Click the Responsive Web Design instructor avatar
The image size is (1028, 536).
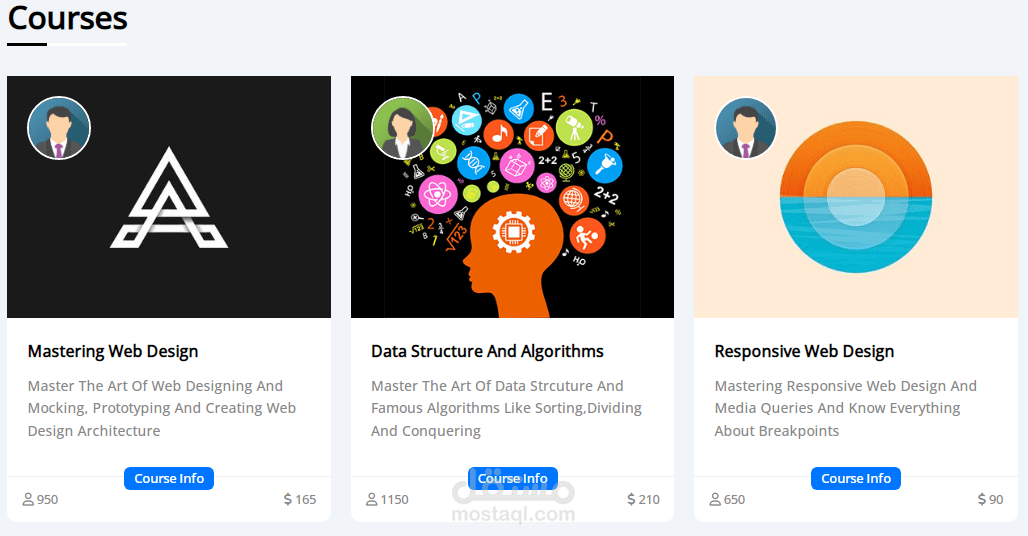[x=746, y=128]
